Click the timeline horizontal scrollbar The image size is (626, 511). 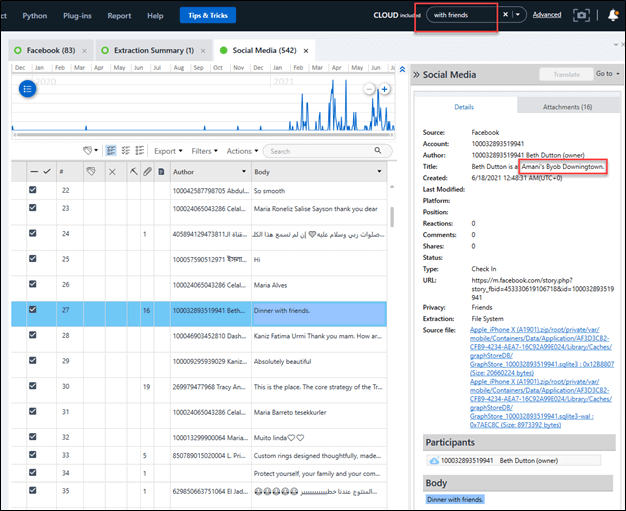click(200, 135)
